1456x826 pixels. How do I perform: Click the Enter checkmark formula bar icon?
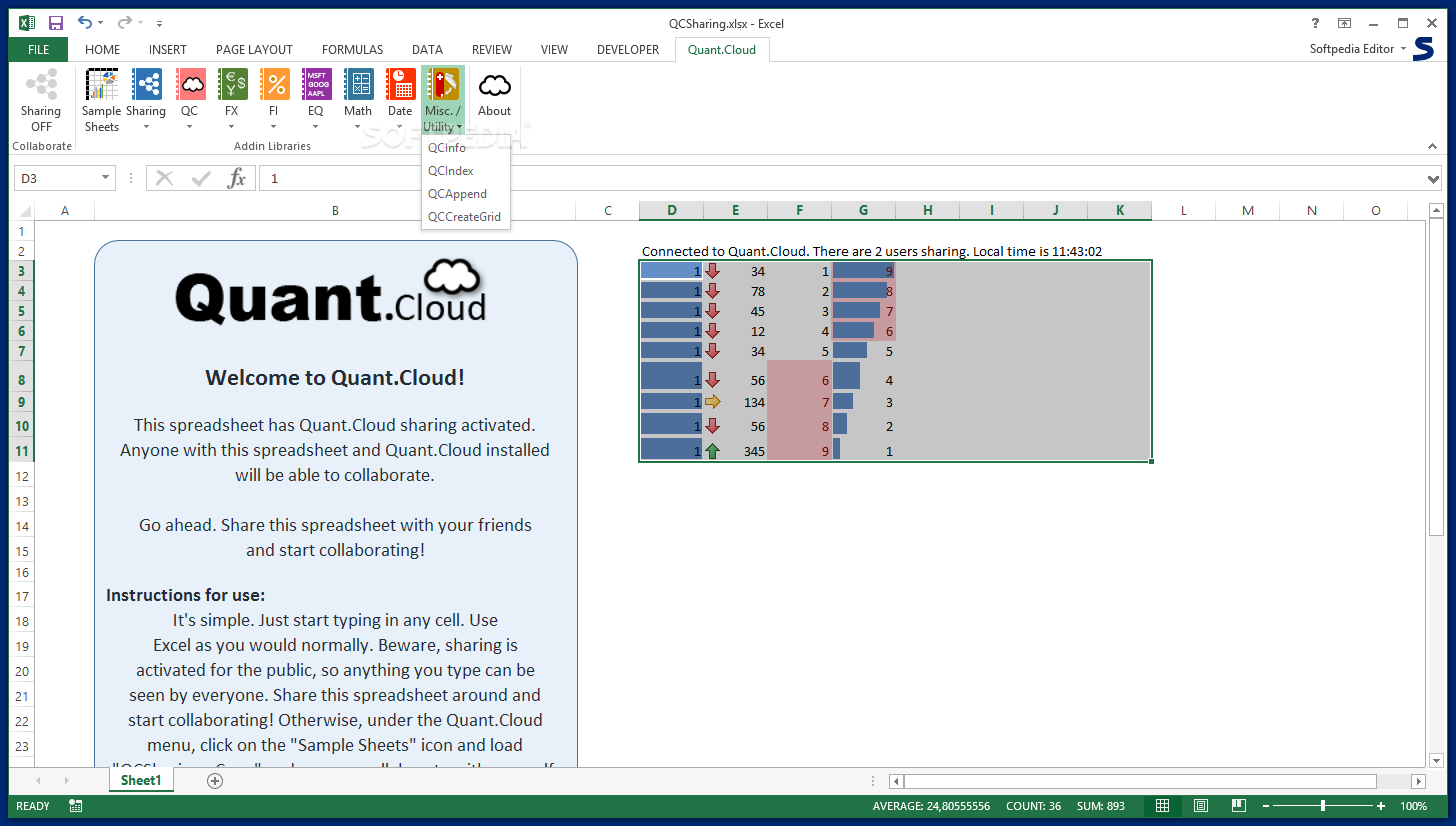point(201,178)
